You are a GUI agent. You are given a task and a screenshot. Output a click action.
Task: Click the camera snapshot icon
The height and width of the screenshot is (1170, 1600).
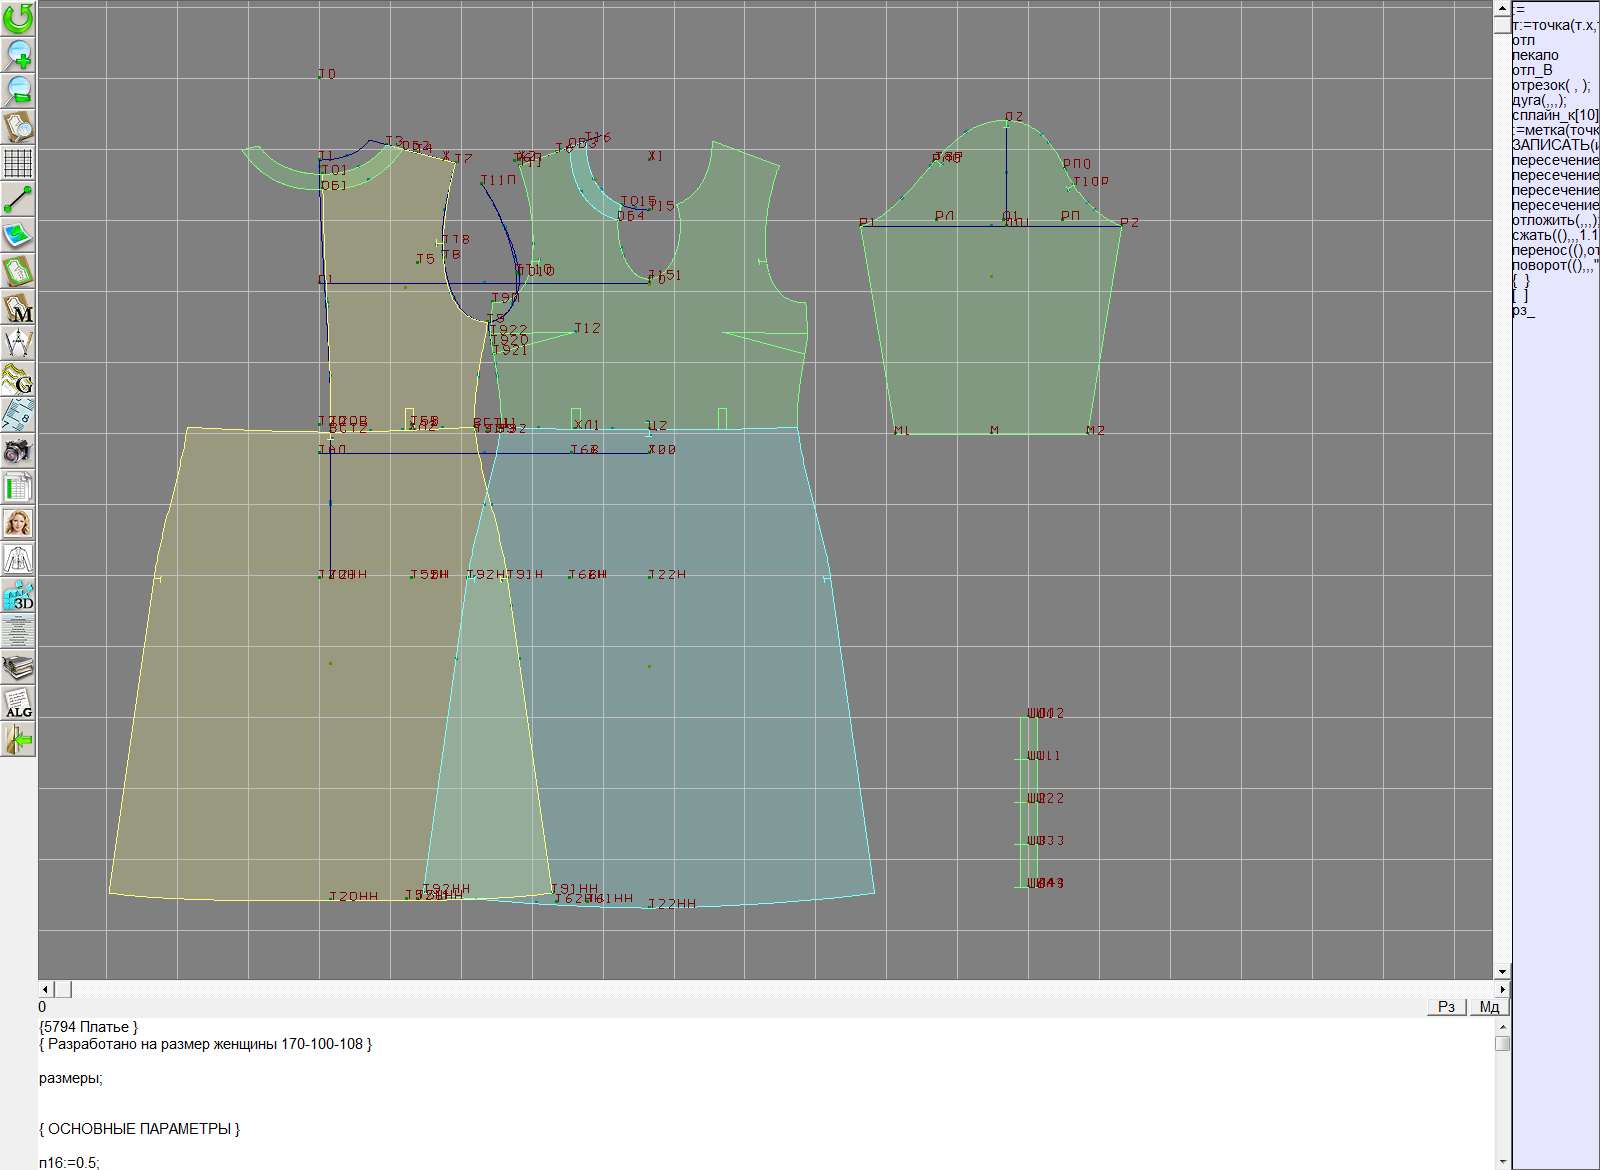pos(18,451)
